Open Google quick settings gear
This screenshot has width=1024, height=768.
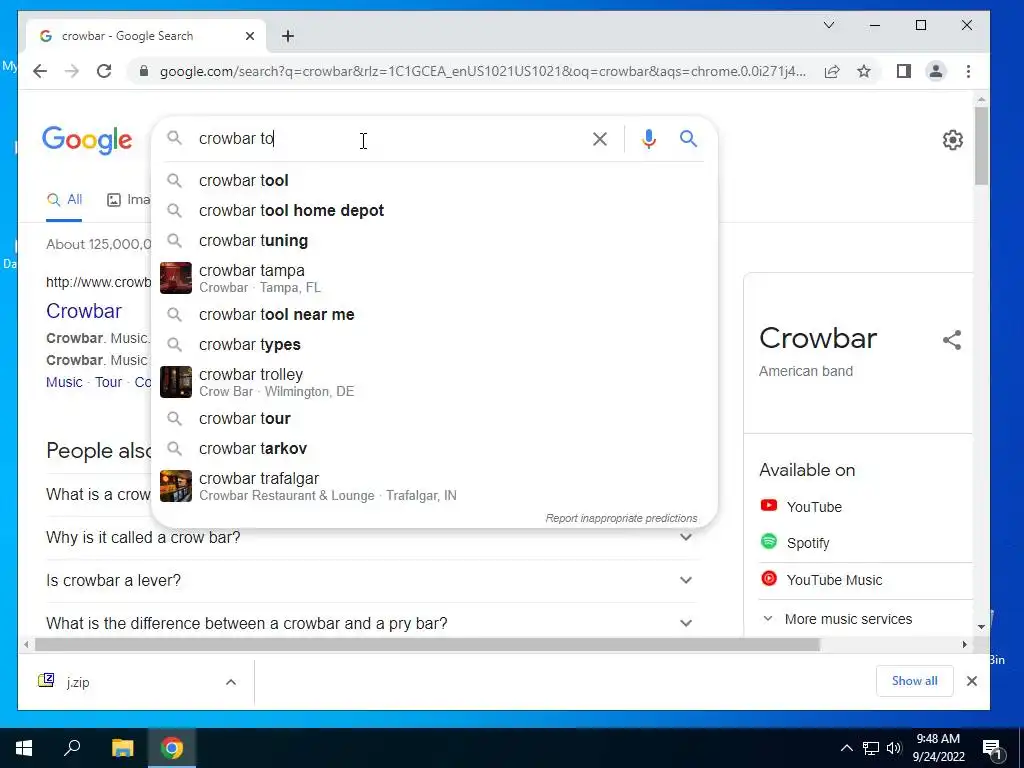[953, 140]
